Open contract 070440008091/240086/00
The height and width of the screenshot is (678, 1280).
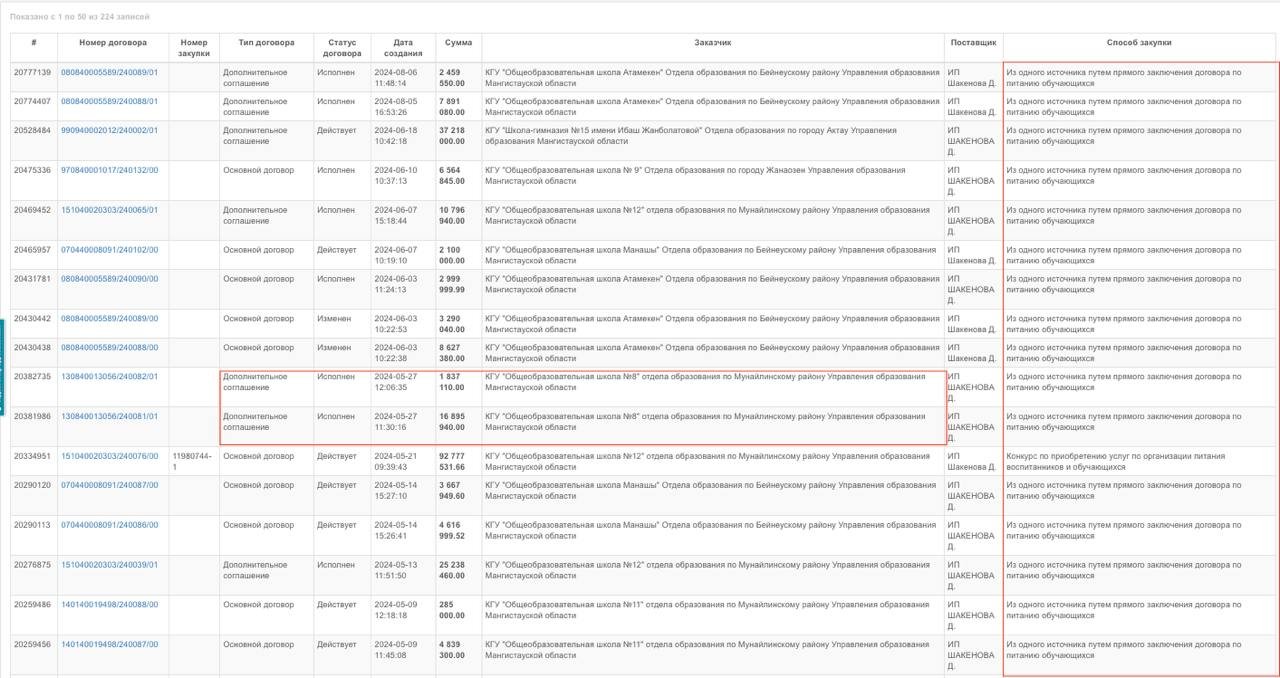click(109, 525)
